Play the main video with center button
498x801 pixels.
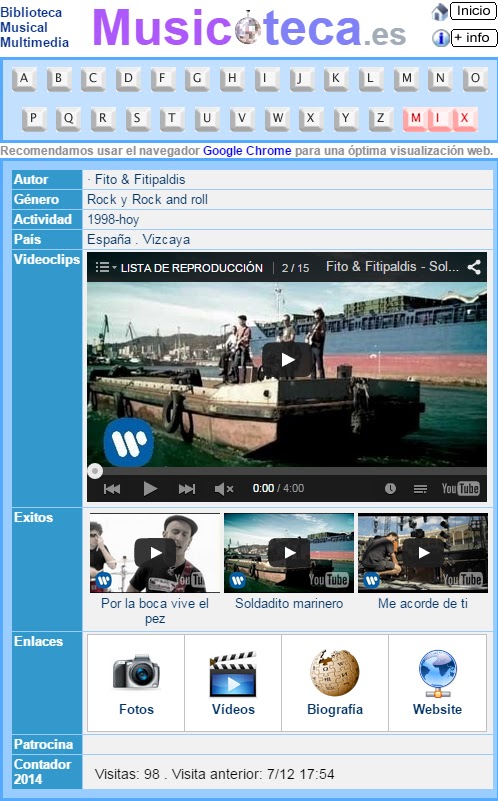pyautogui.click(x=288, y=360)
